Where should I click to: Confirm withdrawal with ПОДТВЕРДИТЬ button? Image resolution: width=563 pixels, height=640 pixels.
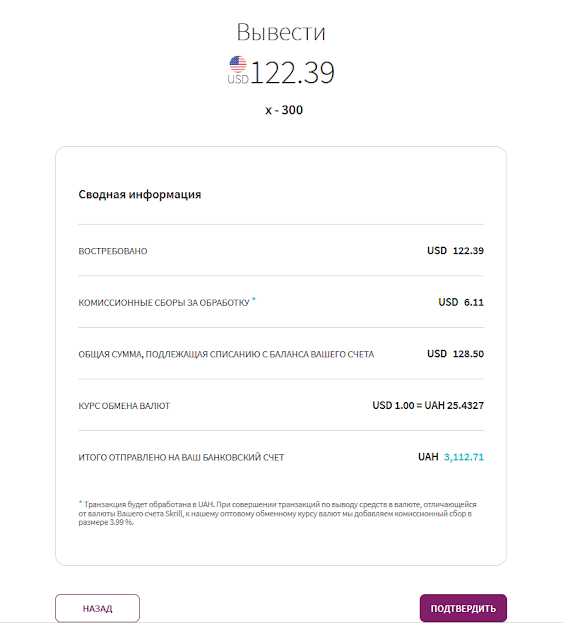coord(463,608)
